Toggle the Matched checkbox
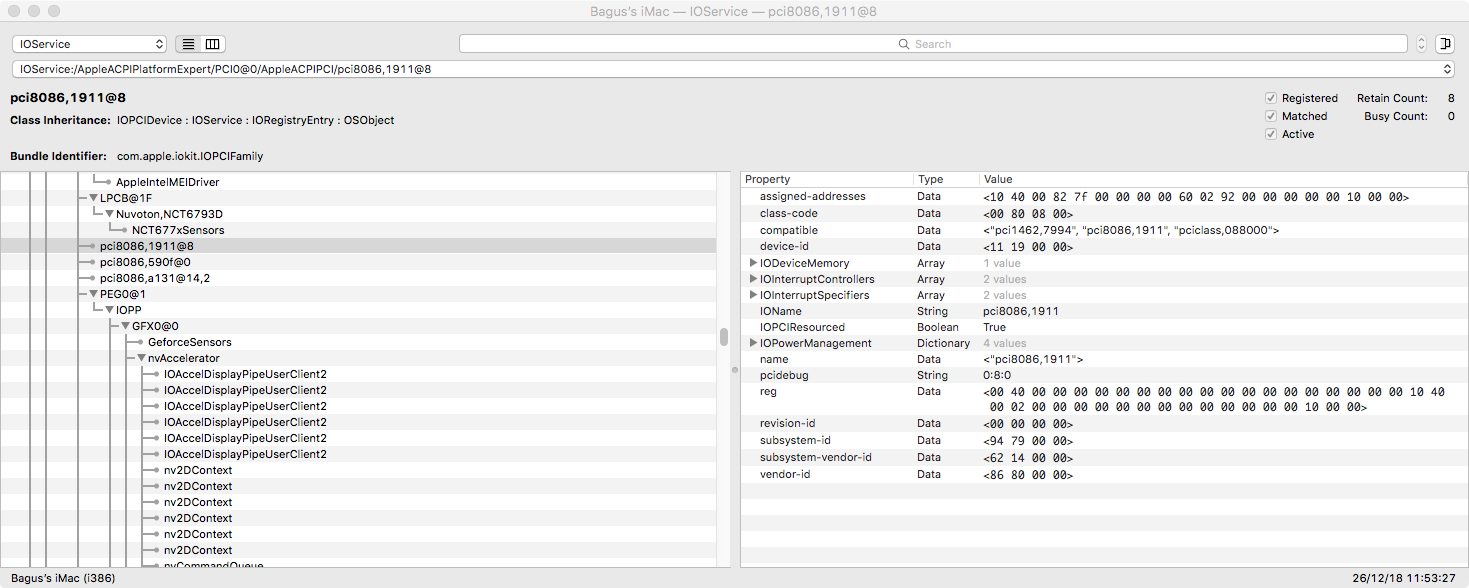Screen dimensions: 1469x588 tap(1271, 116)
